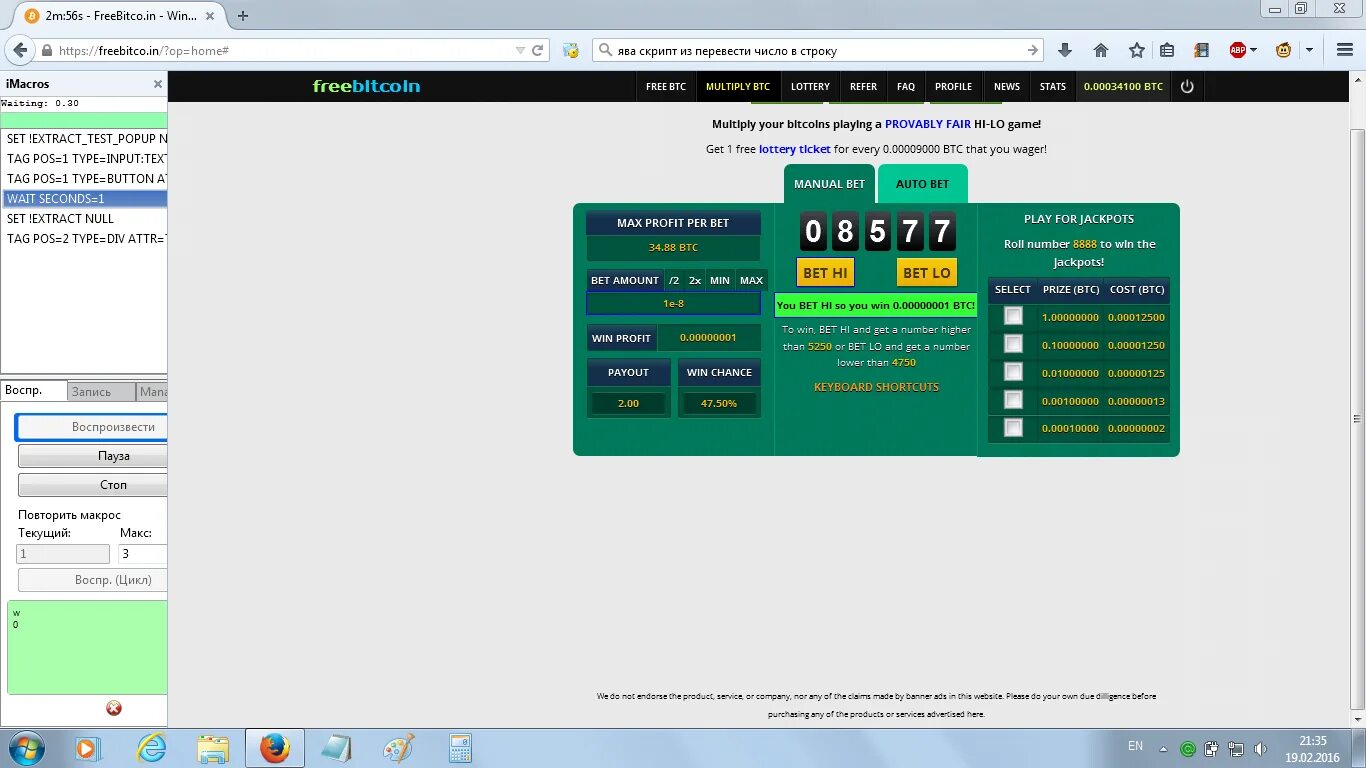Select the SET !EXTRACT NULL macro line
1366x768 pixels.
[x=85, y=219]
